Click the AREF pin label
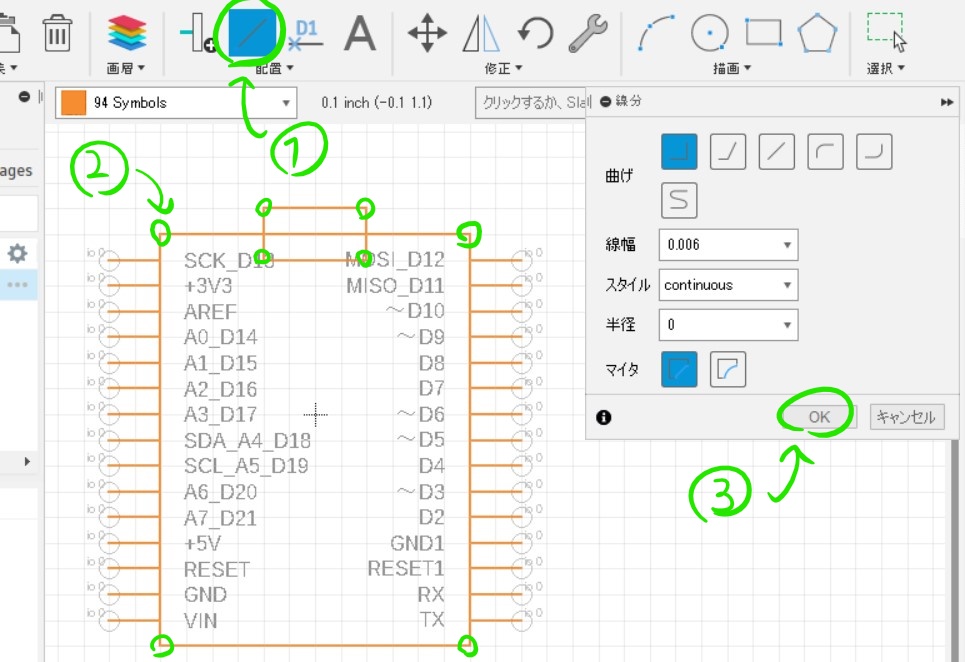The height and width of the screenshot is (662, 965). (210, 312)
